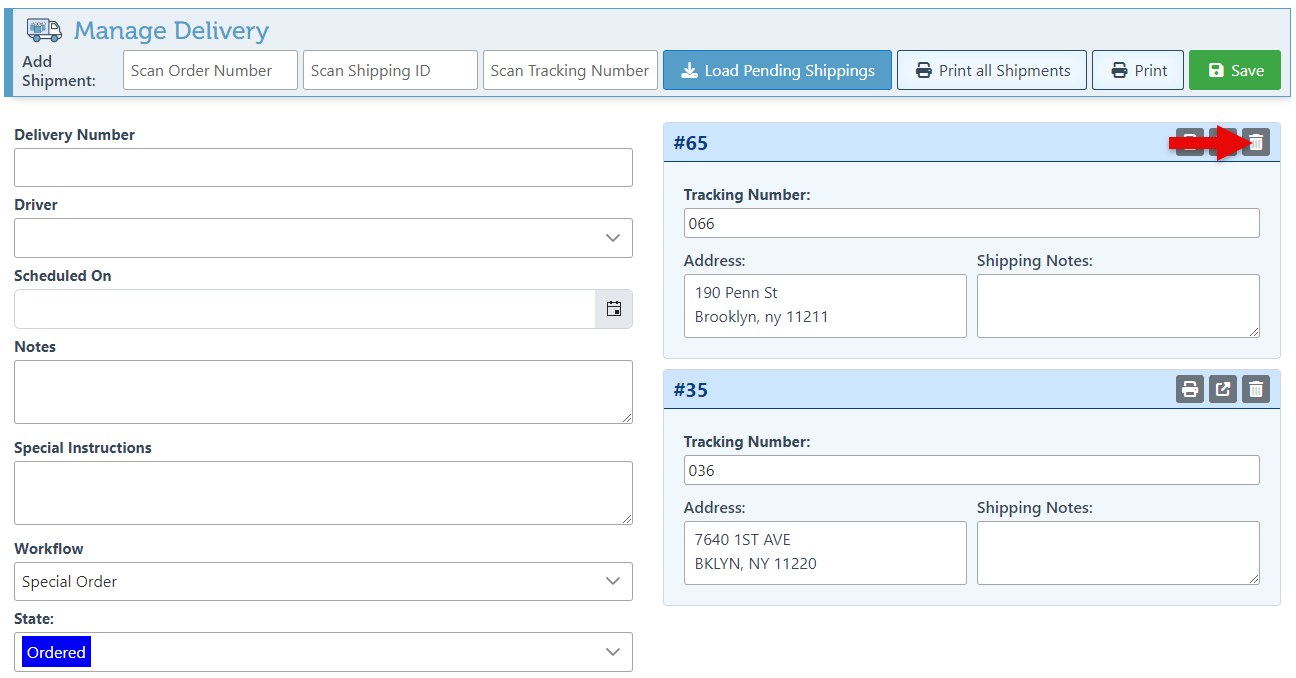Save the delivery with green Save button
Screen dimensions: 1296x678
click(1234, 71)
